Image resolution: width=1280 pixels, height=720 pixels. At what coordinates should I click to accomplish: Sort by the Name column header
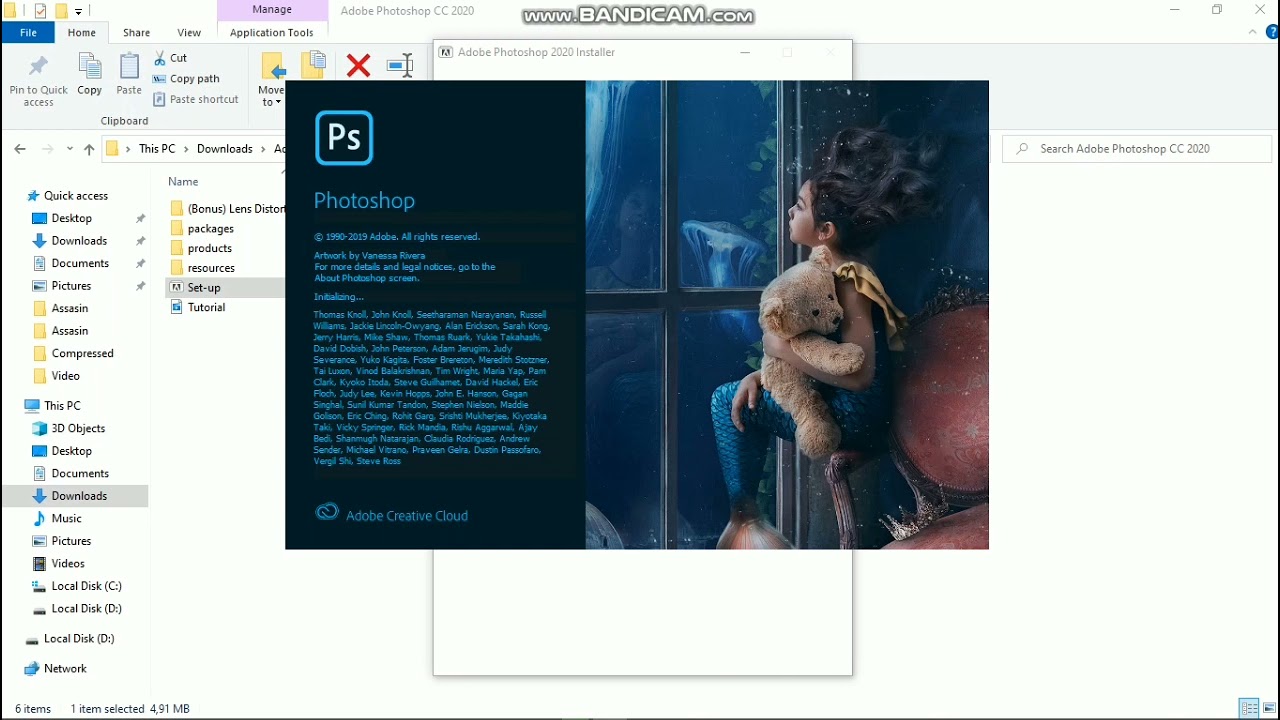tap(183, 182)
